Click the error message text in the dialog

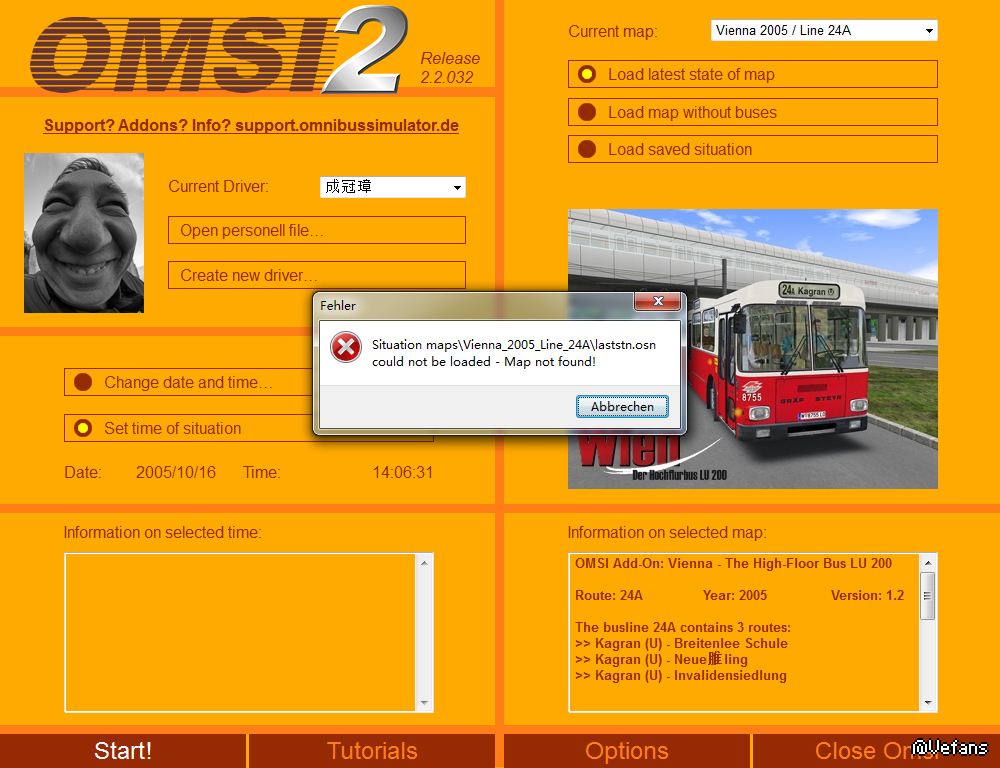(513, 353)
